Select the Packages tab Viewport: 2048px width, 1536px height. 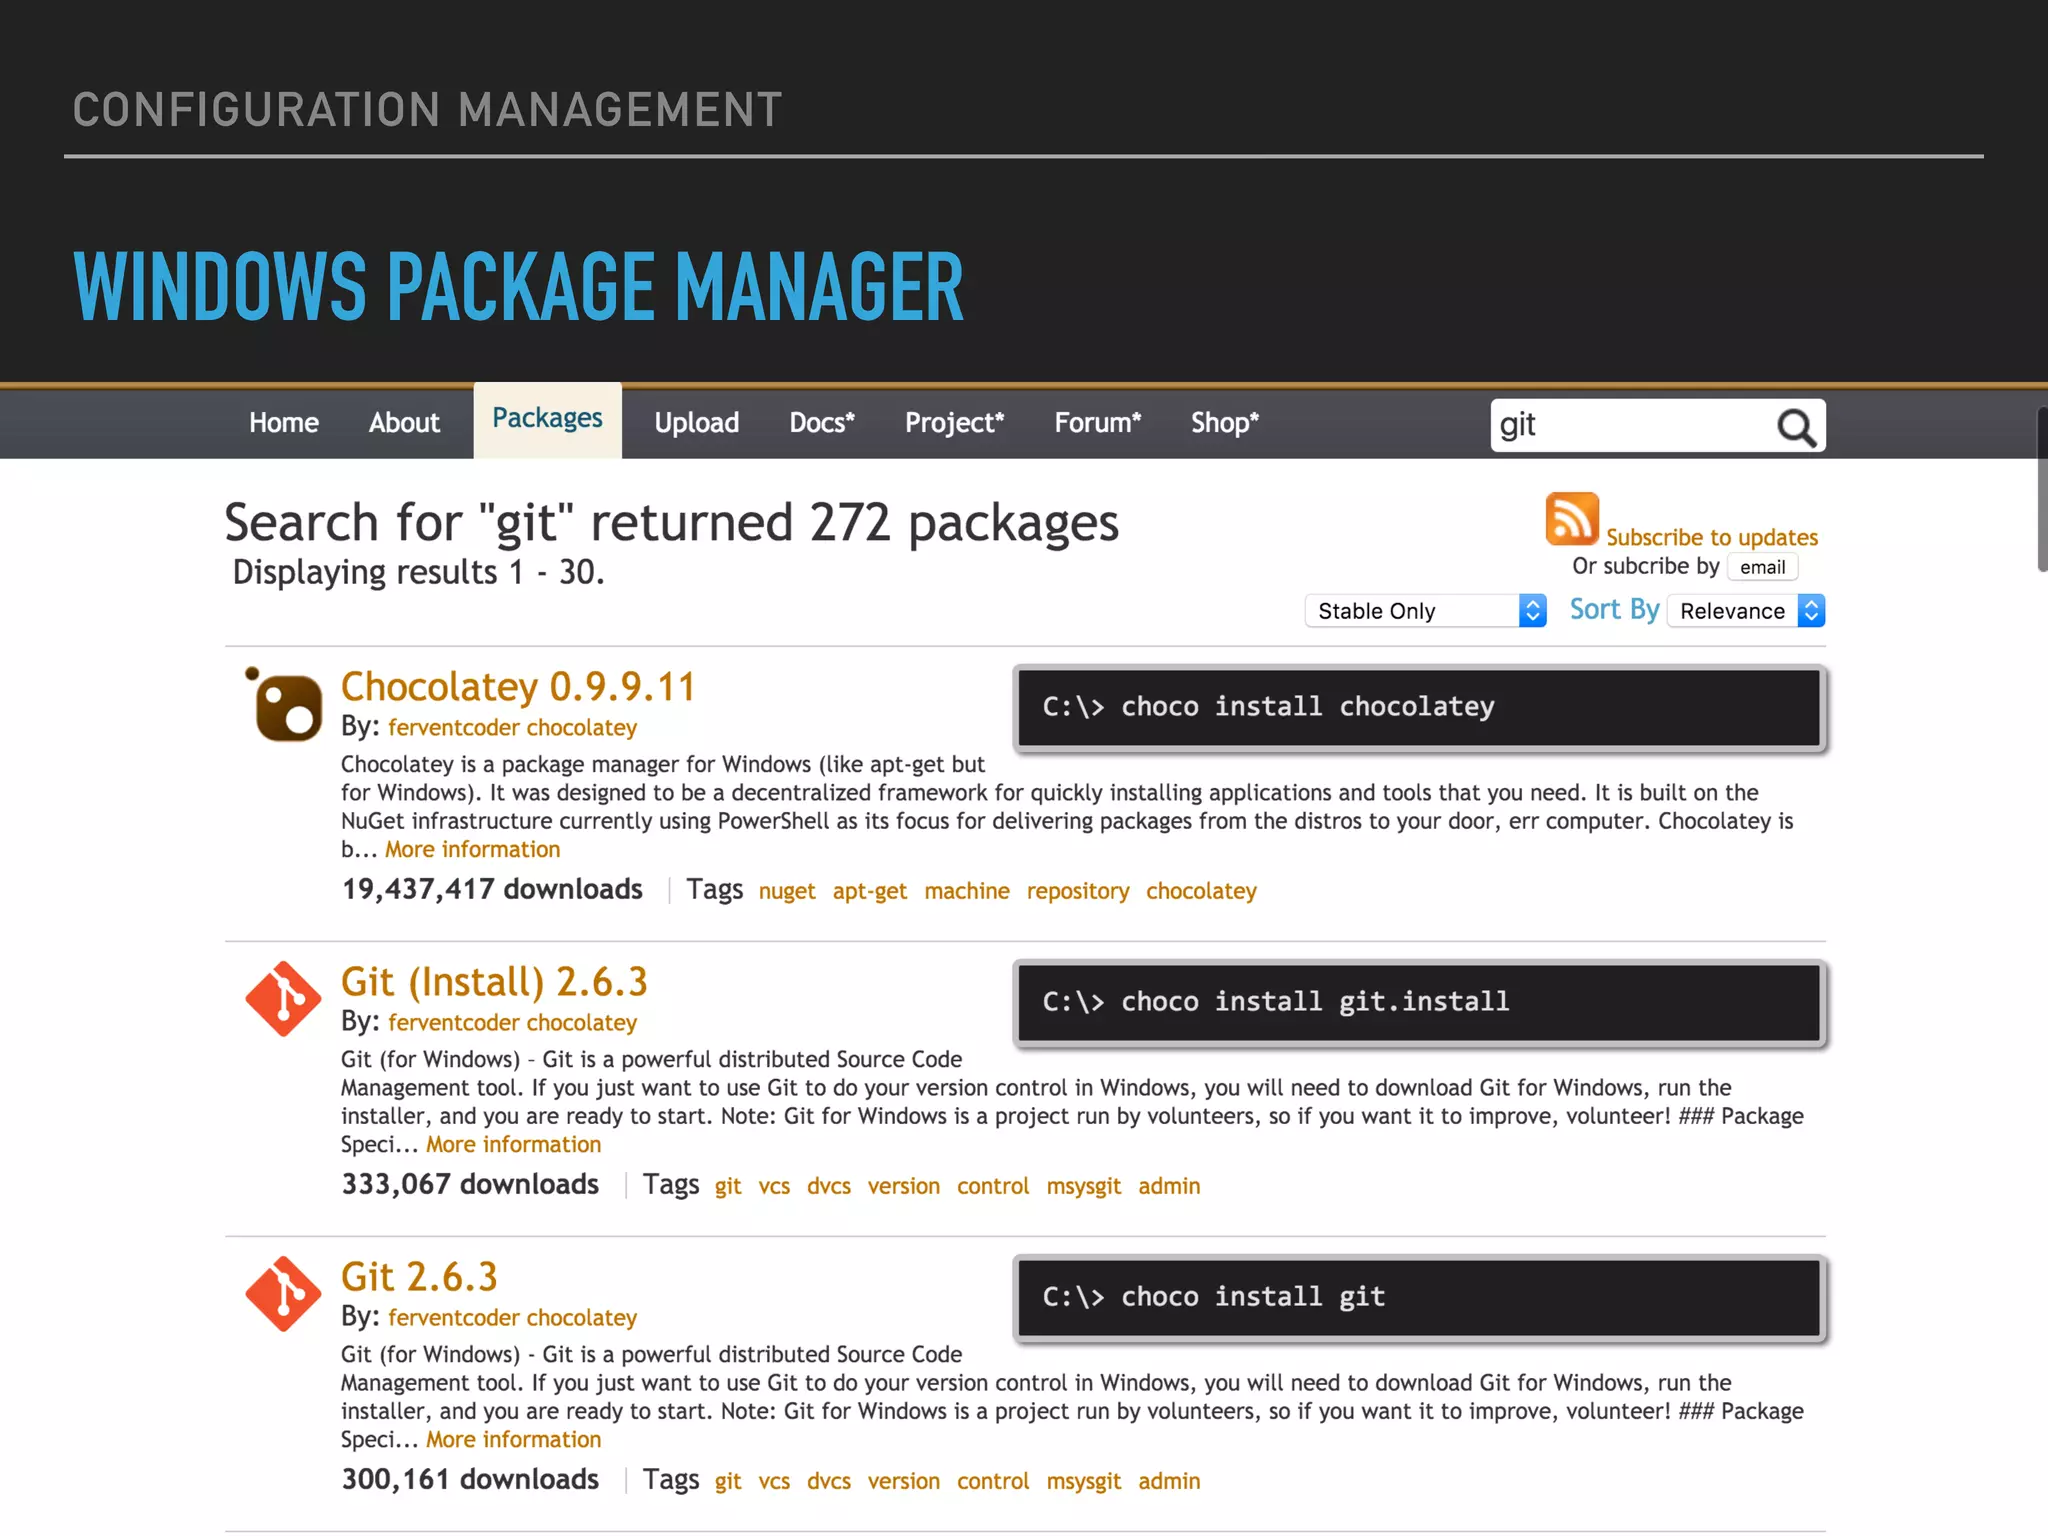[x=547, y=420]
